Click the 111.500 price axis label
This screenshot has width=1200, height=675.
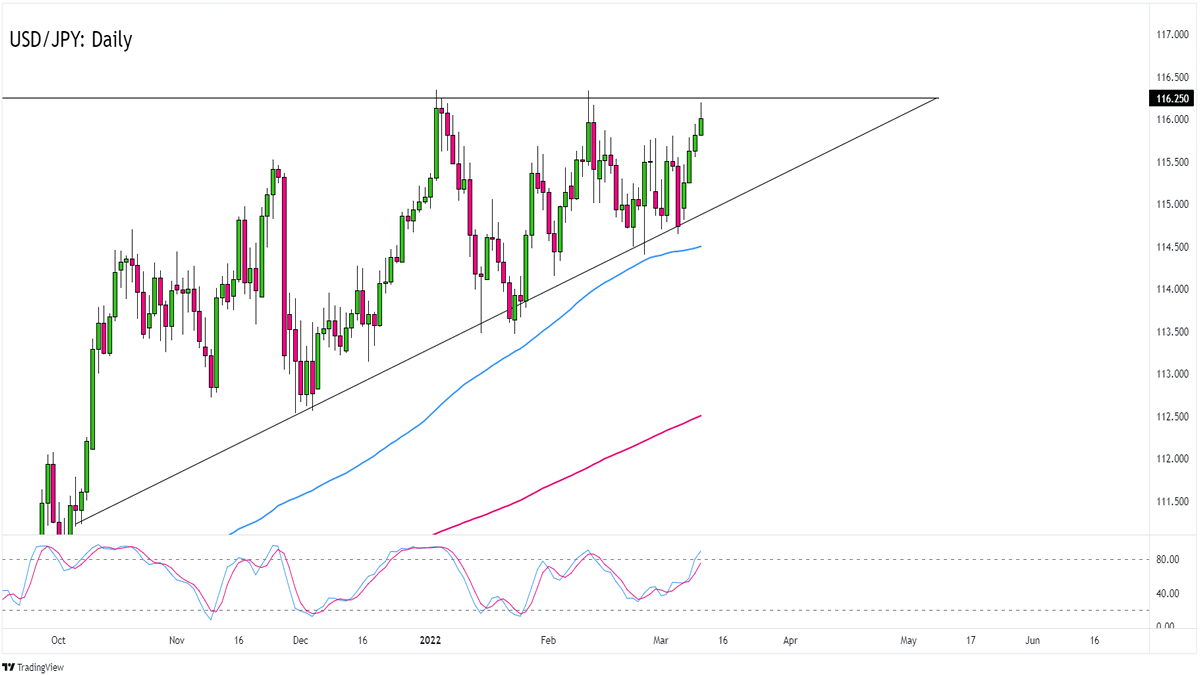(x=1171, y=502)
